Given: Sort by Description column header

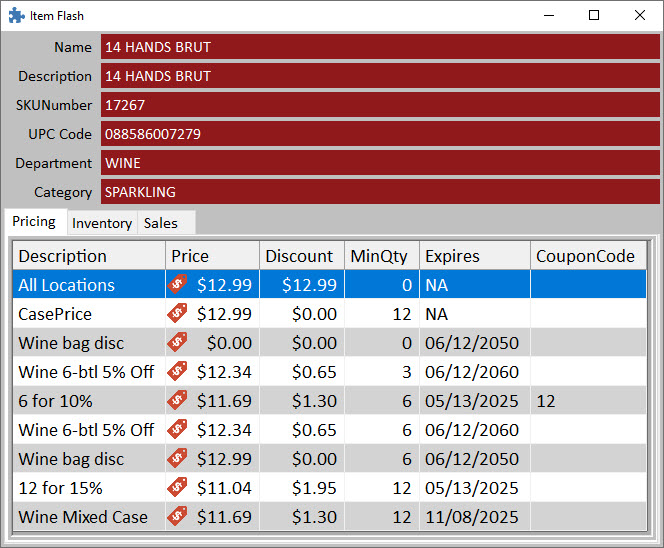Looking at the screenshot, I should coord(89,256).
